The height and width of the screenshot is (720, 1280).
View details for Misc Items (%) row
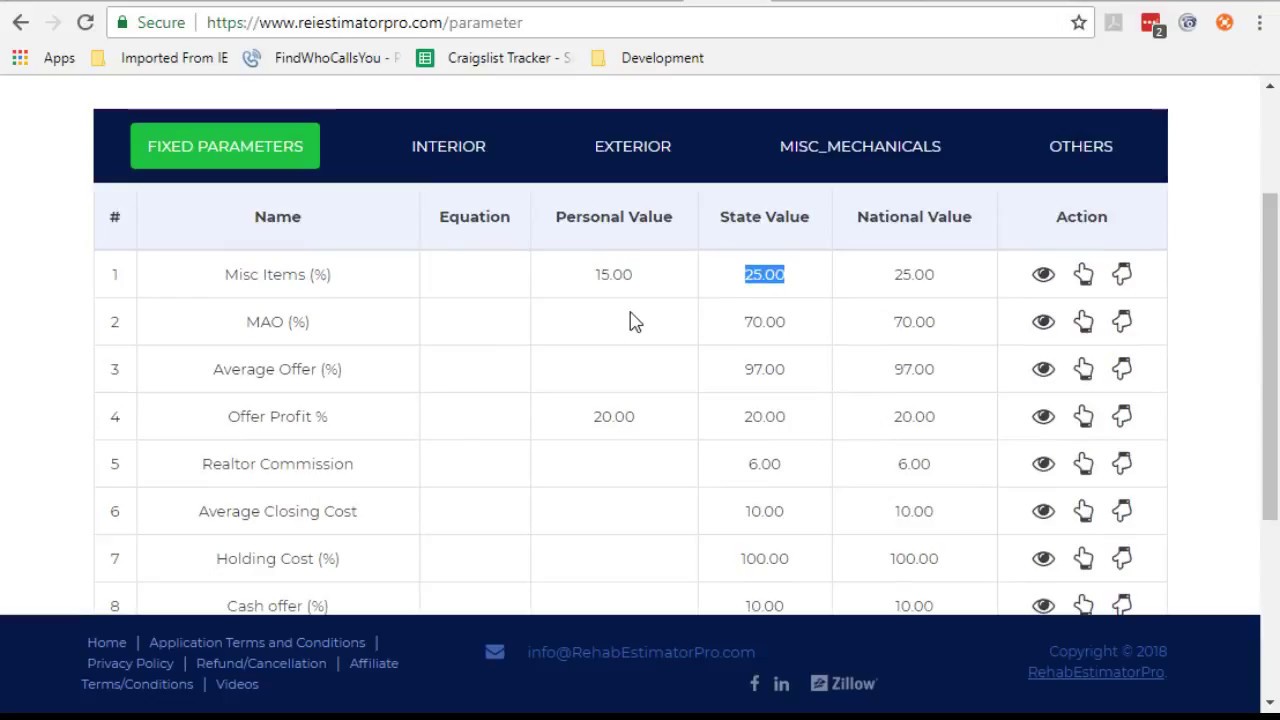point(1043,274)
